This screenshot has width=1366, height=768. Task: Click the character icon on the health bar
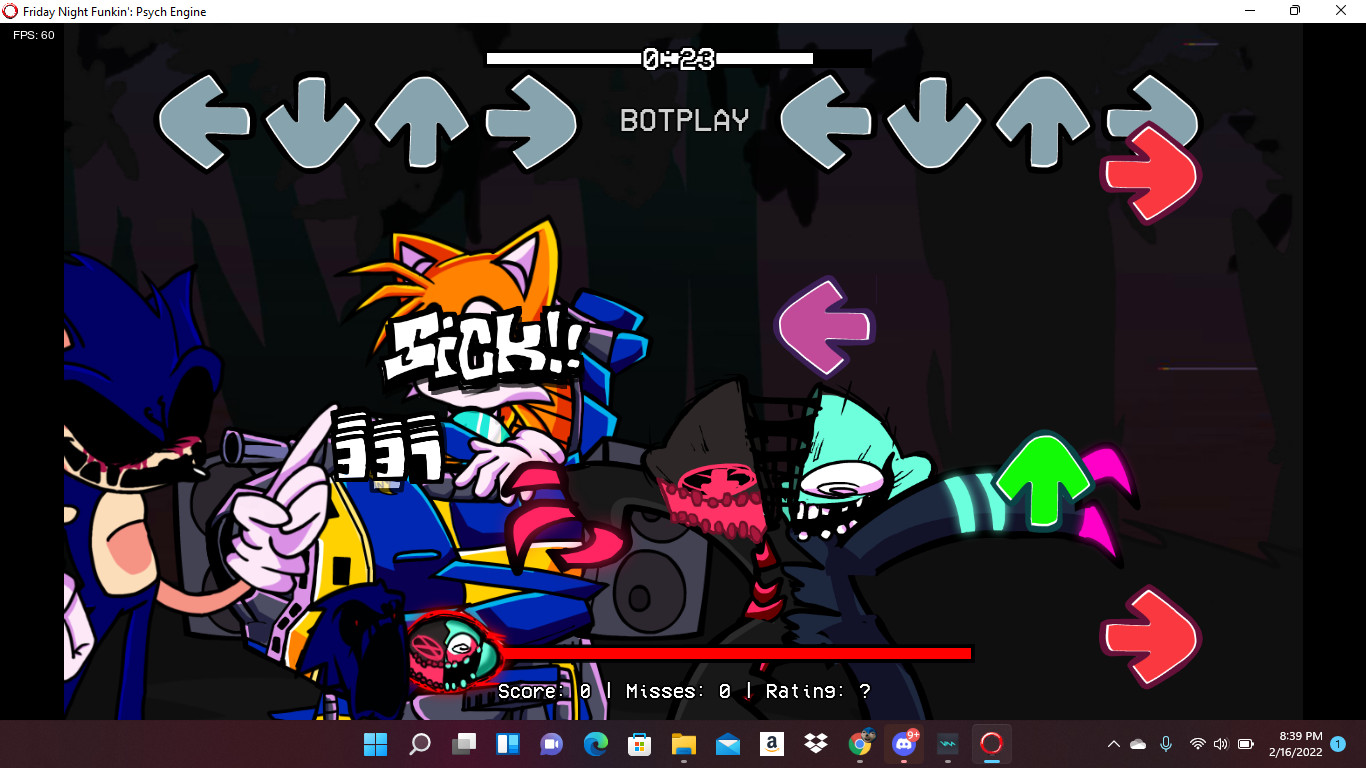click(455, 655)
